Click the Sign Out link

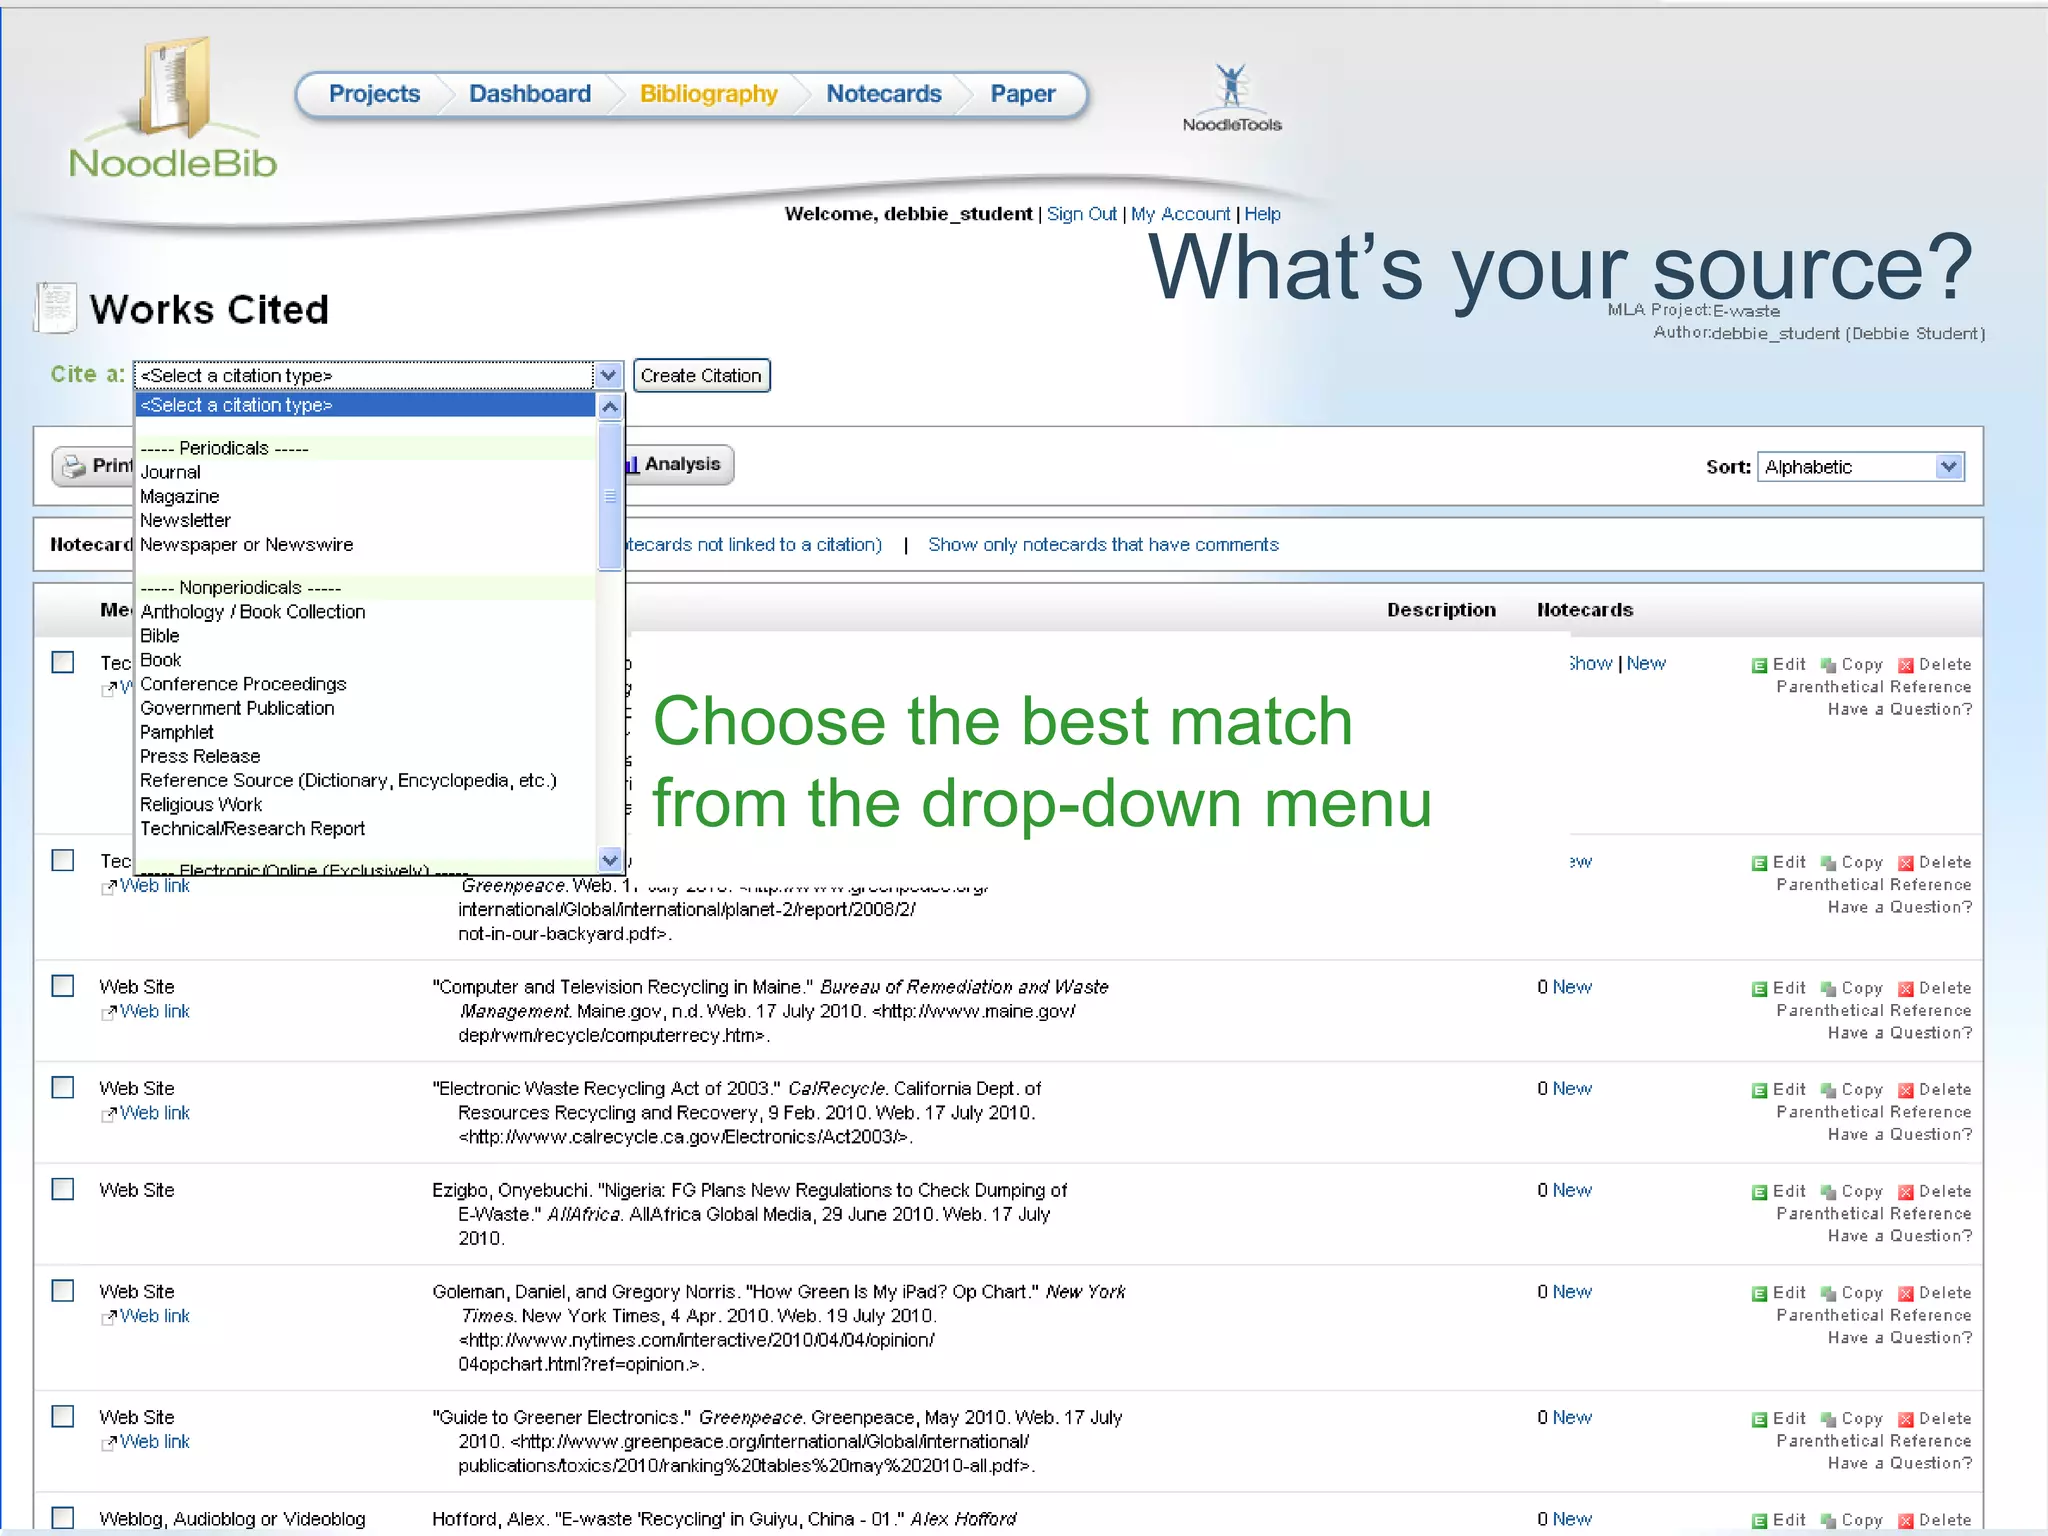pyautogui.click(x=1081, y=214)
